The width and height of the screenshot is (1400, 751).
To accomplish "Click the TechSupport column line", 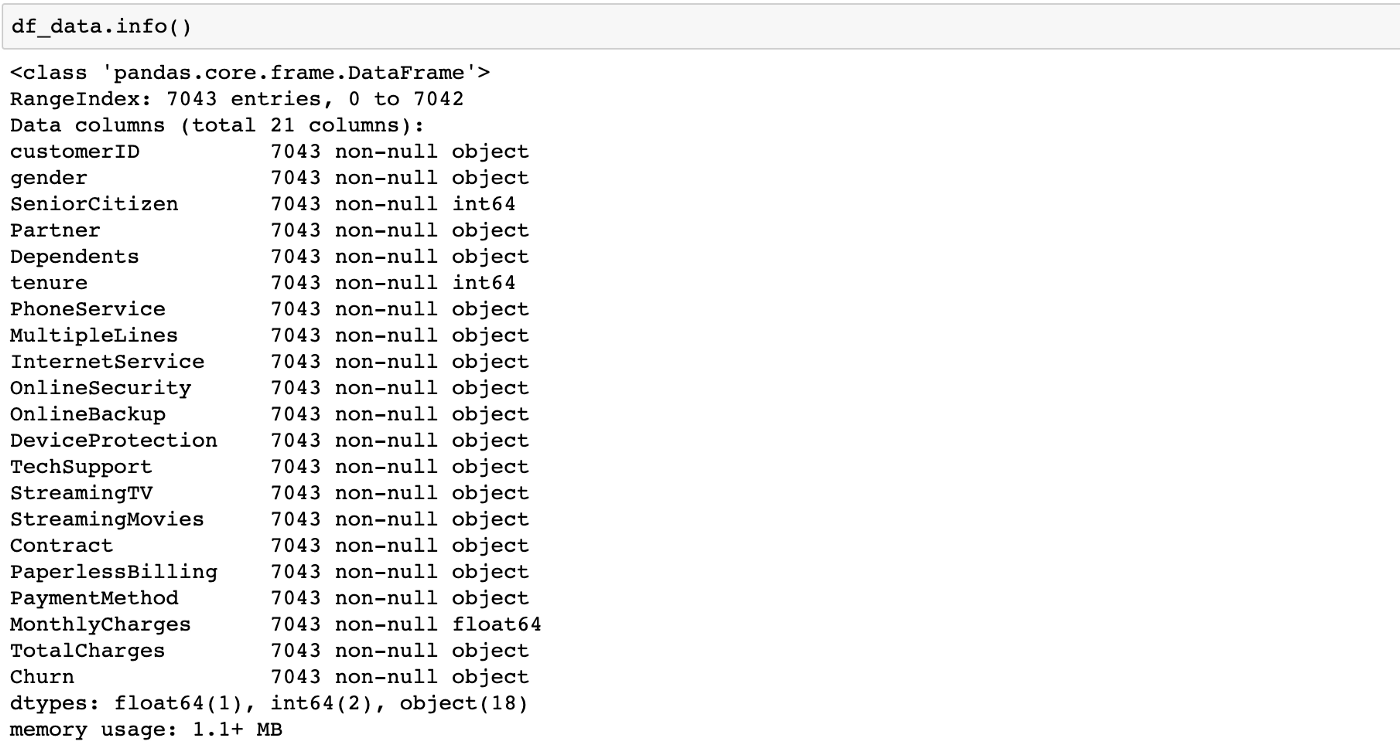I will [269, 467].
